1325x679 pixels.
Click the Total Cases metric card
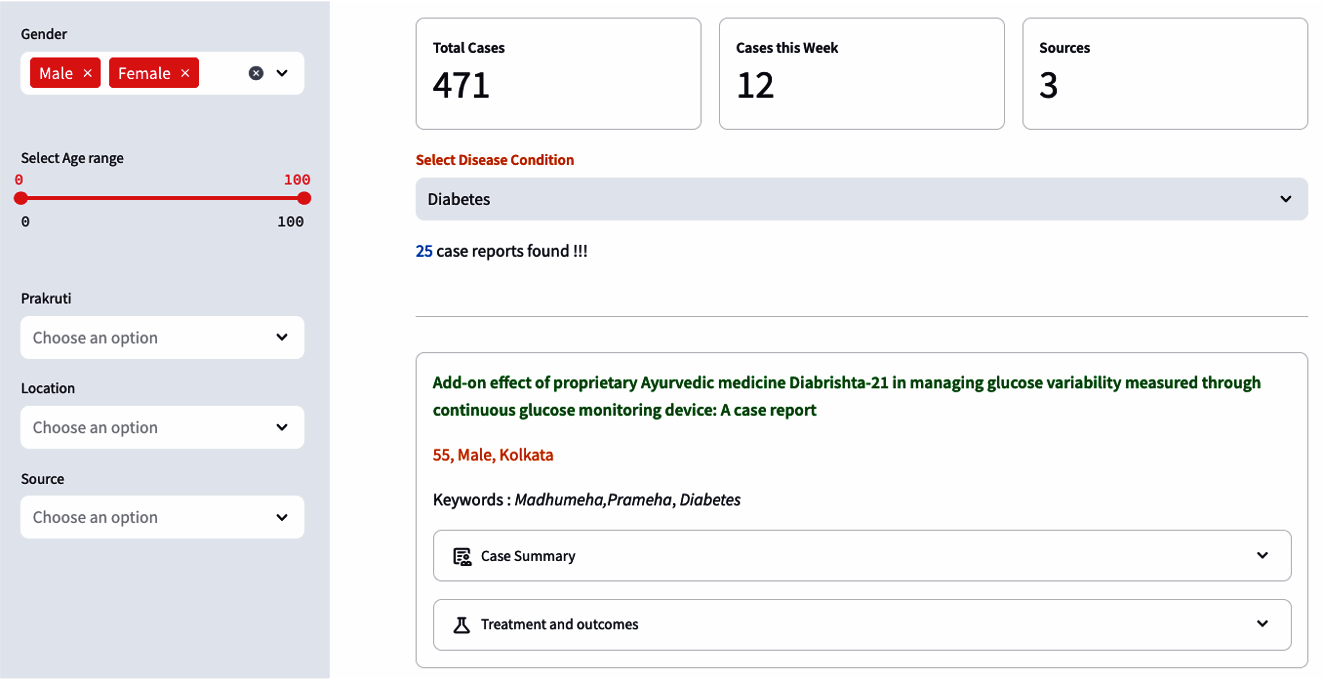pos(558,73)
